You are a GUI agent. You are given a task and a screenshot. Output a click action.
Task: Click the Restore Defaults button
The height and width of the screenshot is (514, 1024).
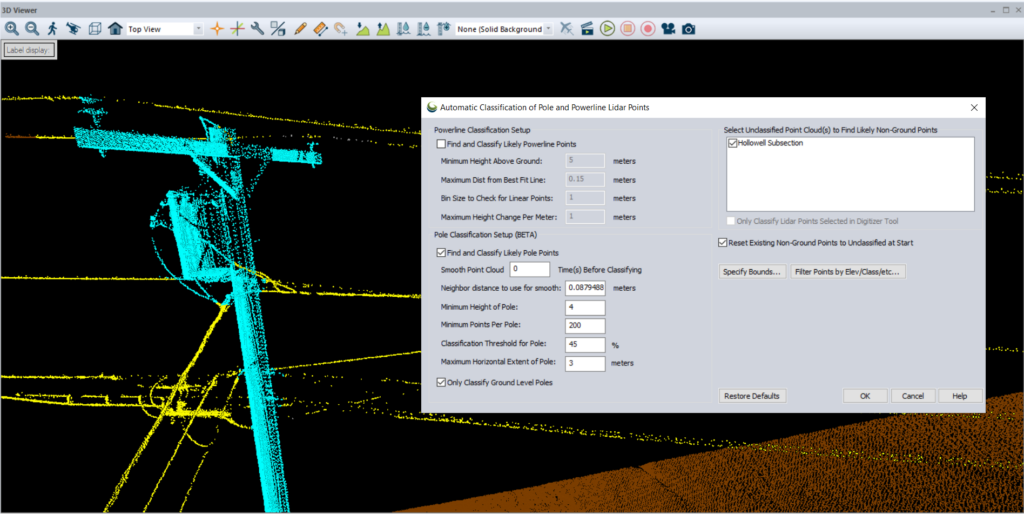point(752,396)
